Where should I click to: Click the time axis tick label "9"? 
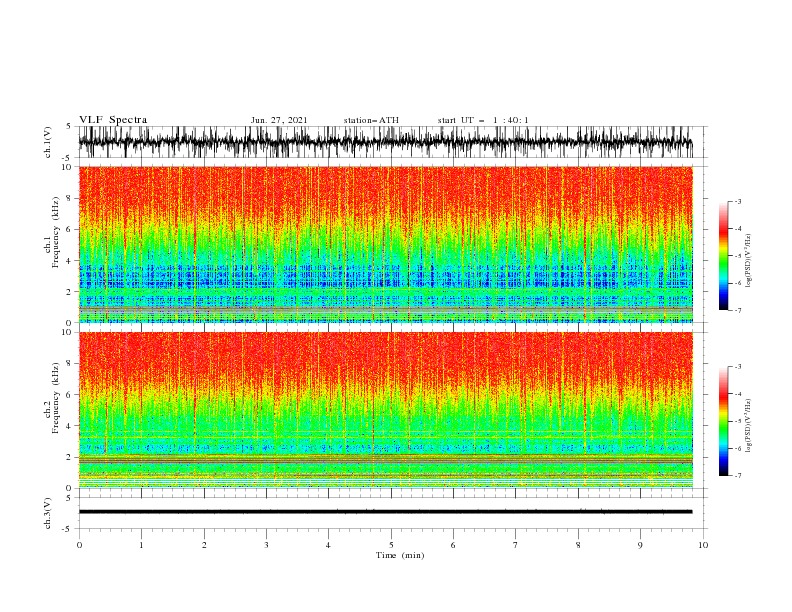pyautogui.click(x=640, y=545)
